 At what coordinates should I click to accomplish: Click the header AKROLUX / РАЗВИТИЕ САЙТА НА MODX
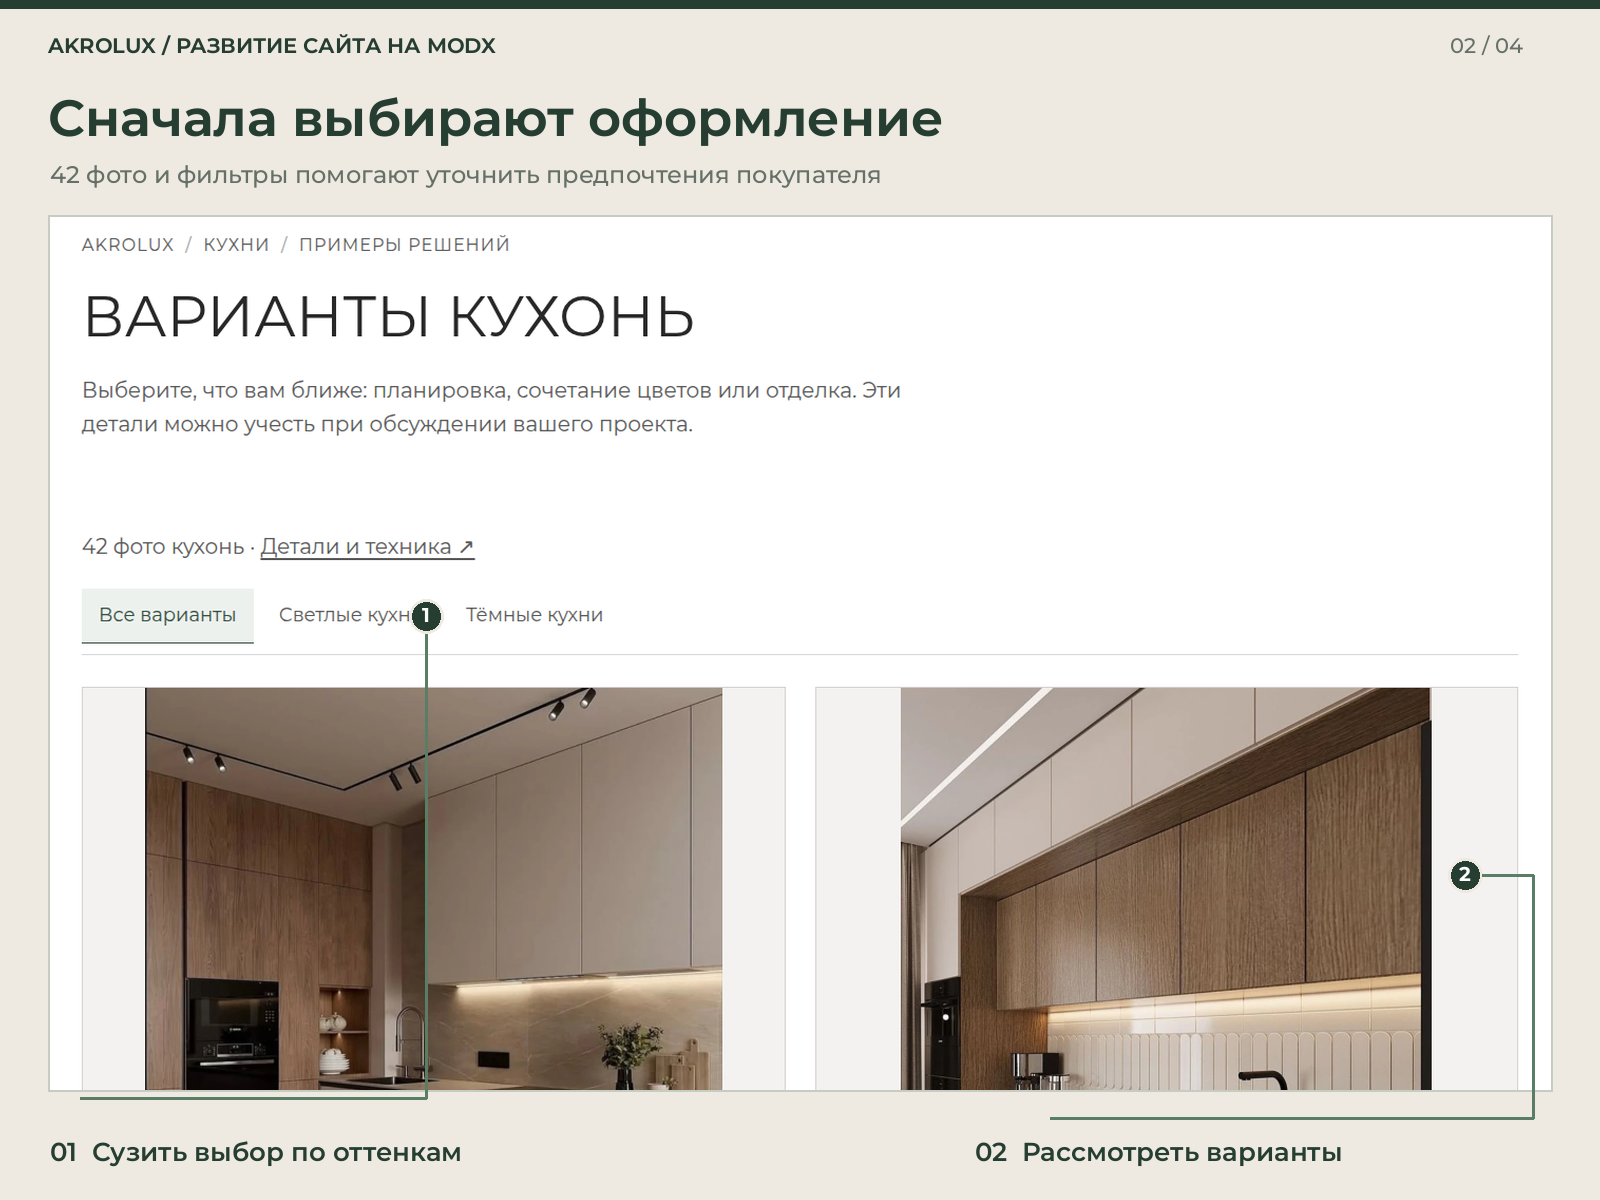pos(272,46)
